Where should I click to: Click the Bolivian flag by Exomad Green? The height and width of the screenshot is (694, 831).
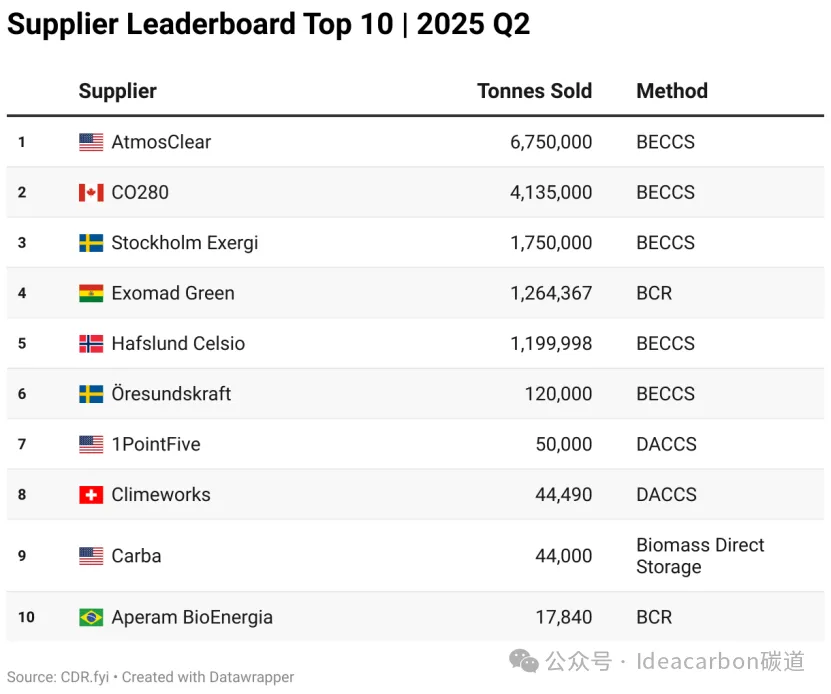point(91,293)
